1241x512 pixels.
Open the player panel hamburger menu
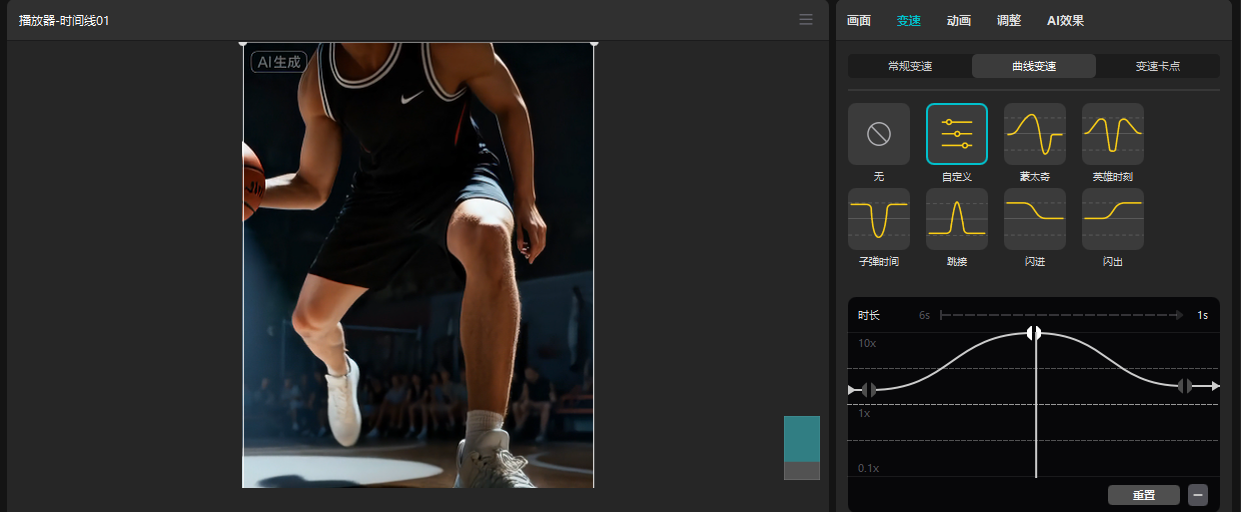point(806,20)
